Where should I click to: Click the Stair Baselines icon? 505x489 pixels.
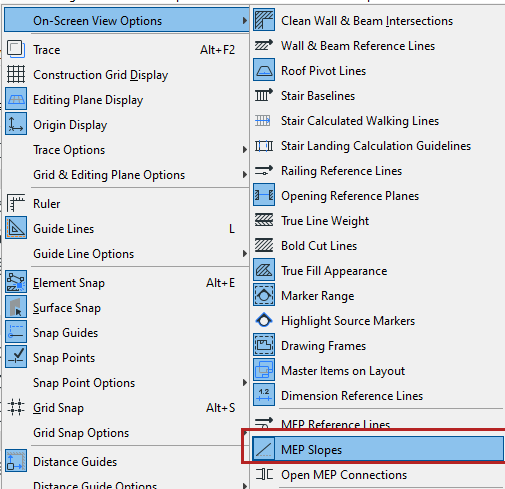tap(264, 96)
